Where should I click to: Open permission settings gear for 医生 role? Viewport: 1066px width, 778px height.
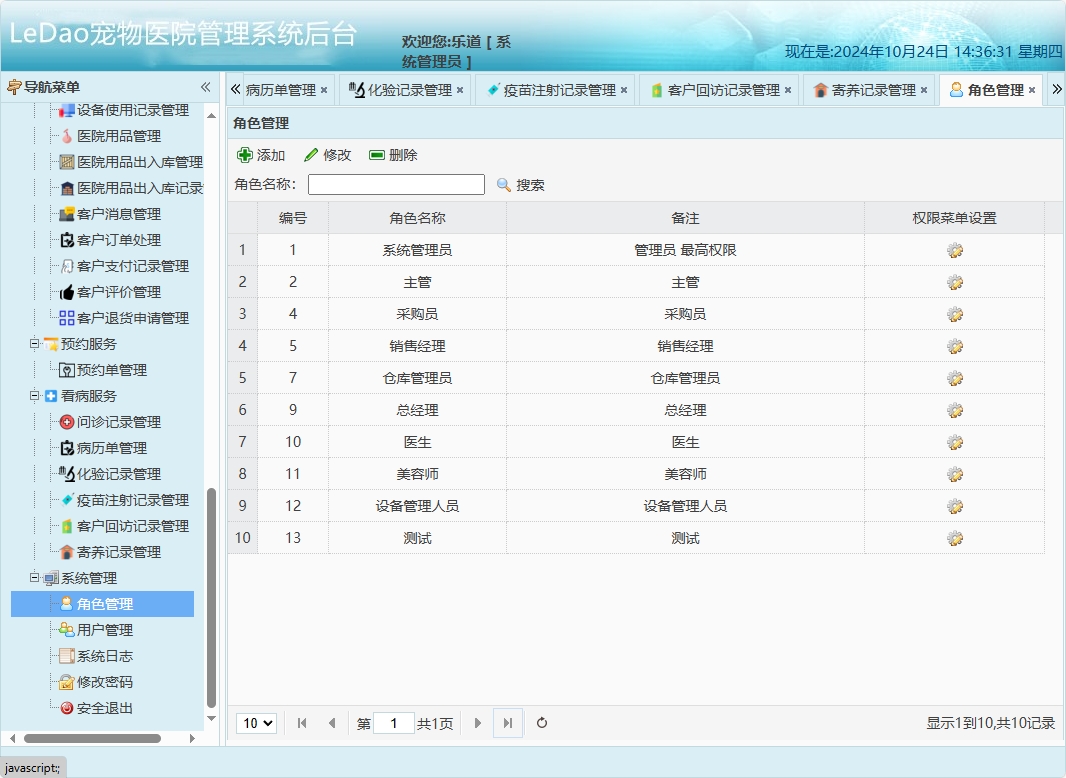tap(954, 441)
